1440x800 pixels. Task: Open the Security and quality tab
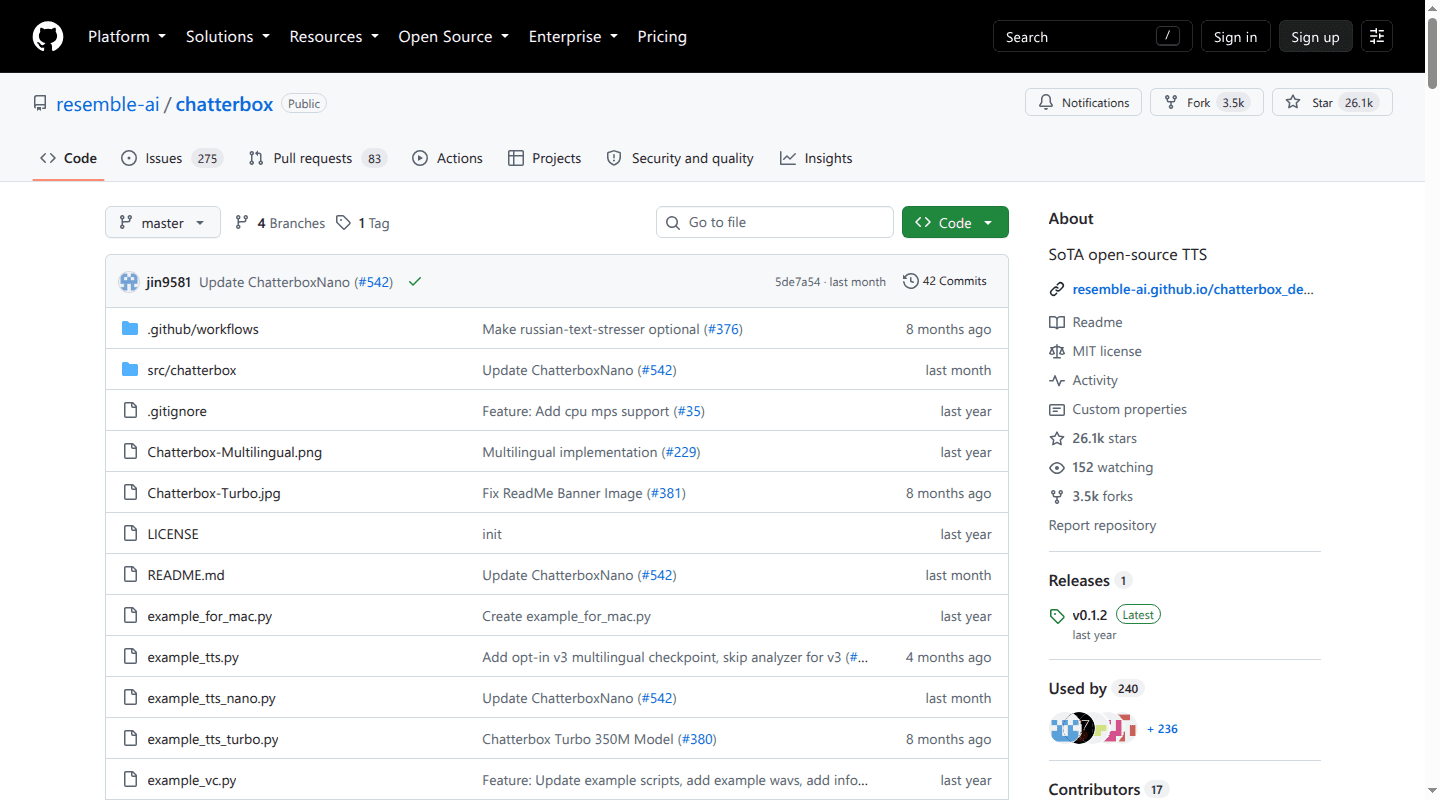680,158
